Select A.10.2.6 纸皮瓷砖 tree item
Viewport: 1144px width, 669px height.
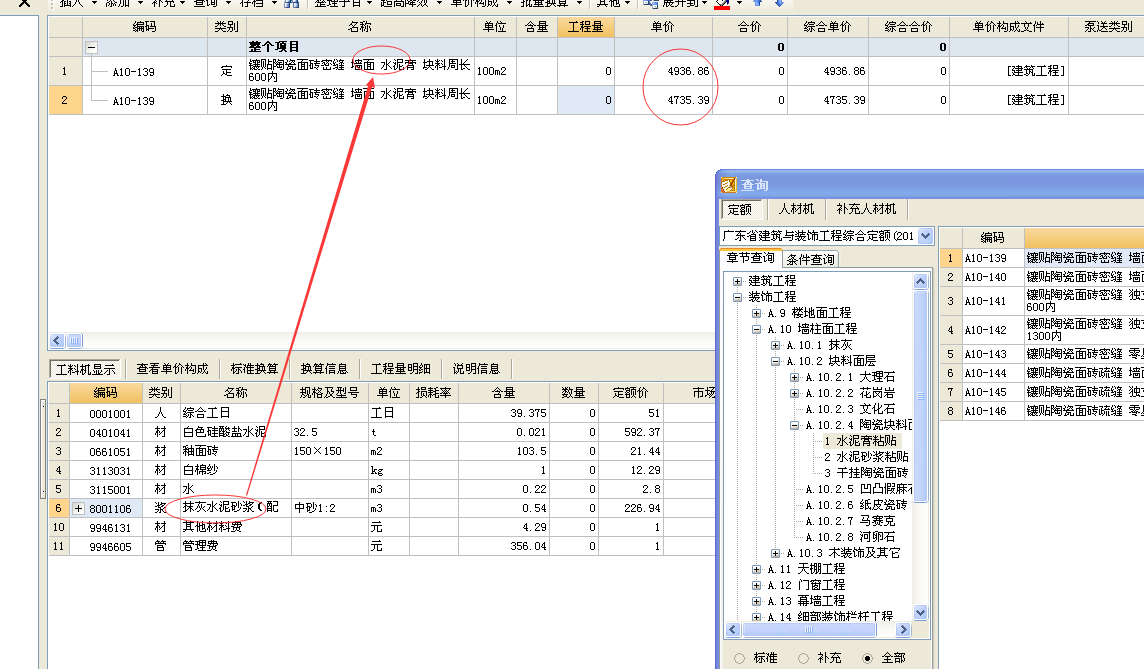point(856,505)
